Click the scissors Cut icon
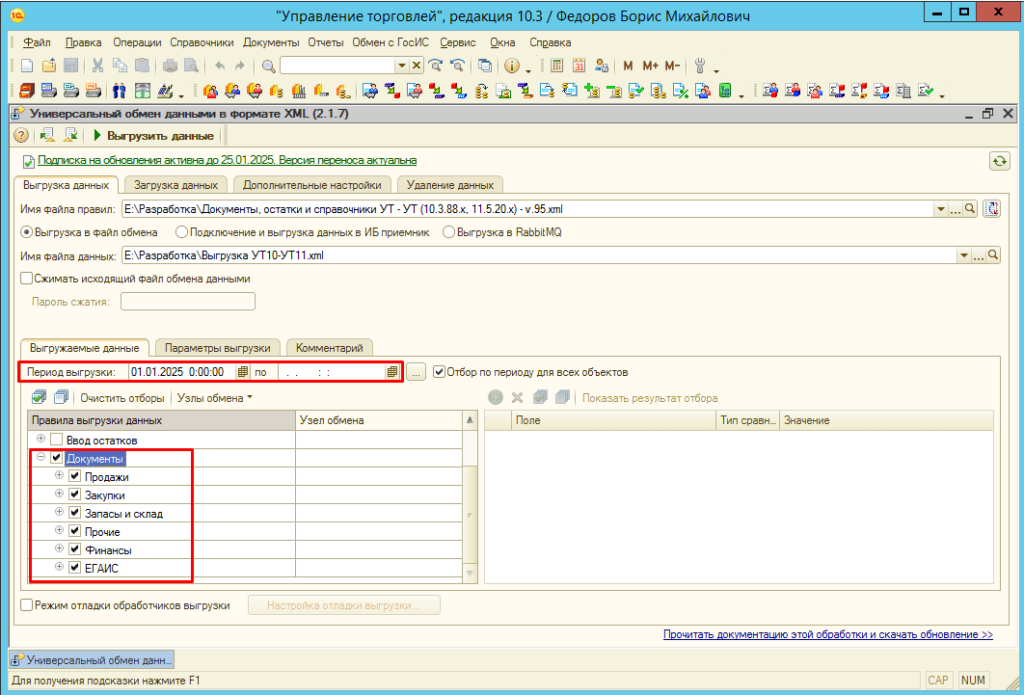1024x695 pixels. [x=98, y=66]
